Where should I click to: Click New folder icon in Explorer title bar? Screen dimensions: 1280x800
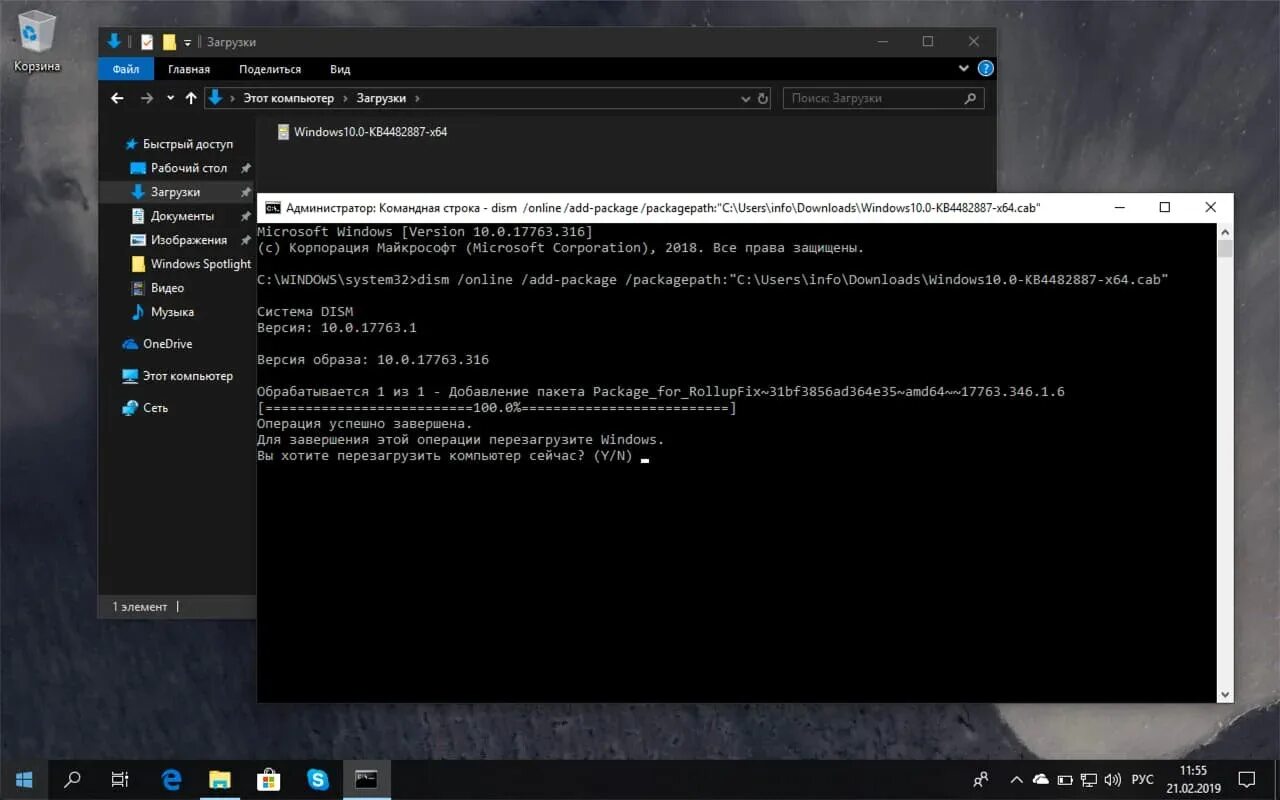169,42
